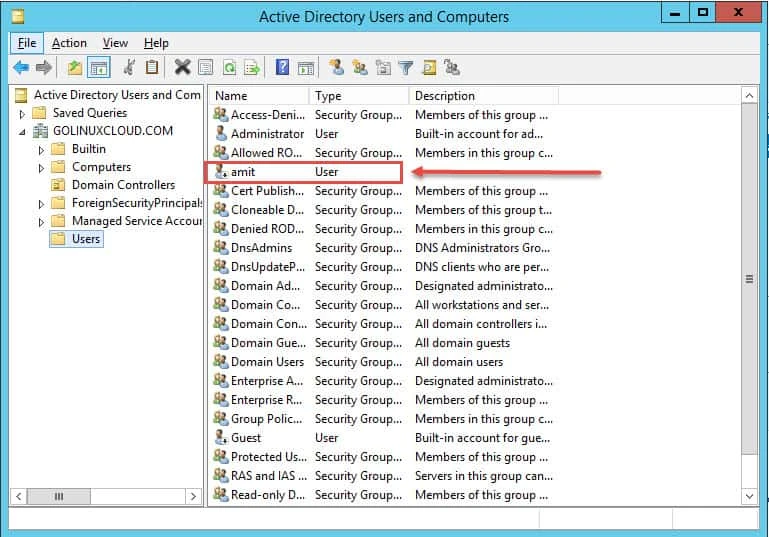
Task: Click the Paste clipboard icon
Action: [x=152, y=67]
